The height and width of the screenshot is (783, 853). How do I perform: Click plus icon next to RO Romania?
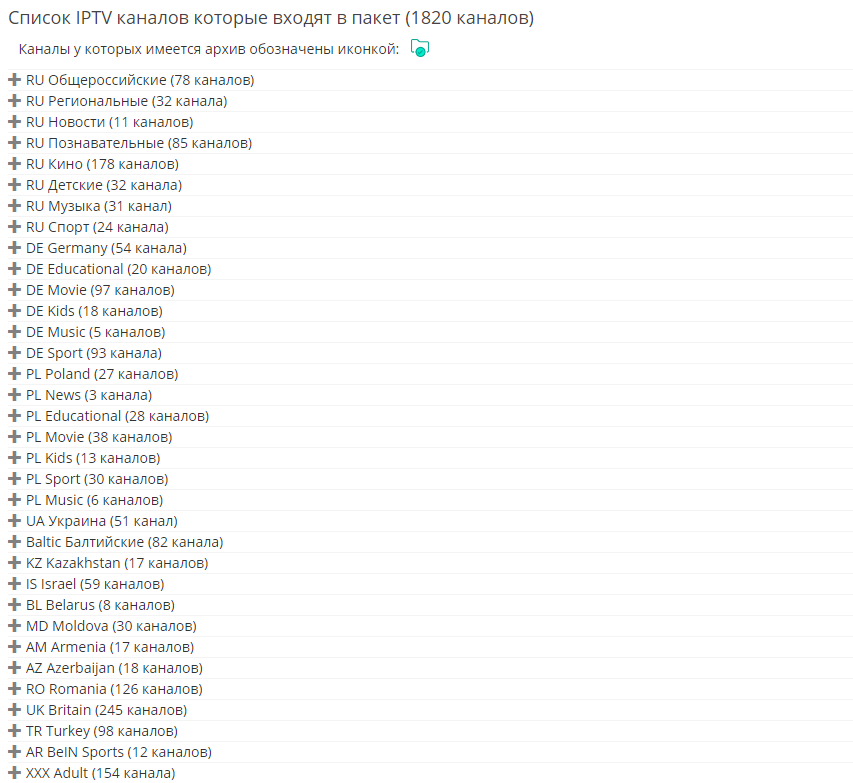[x=14, y=689]
